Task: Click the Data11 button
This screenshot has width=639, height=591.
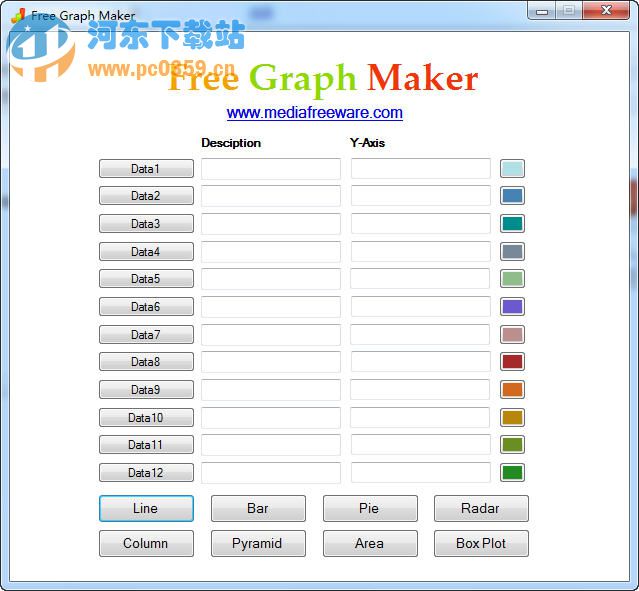Action: 146,445
